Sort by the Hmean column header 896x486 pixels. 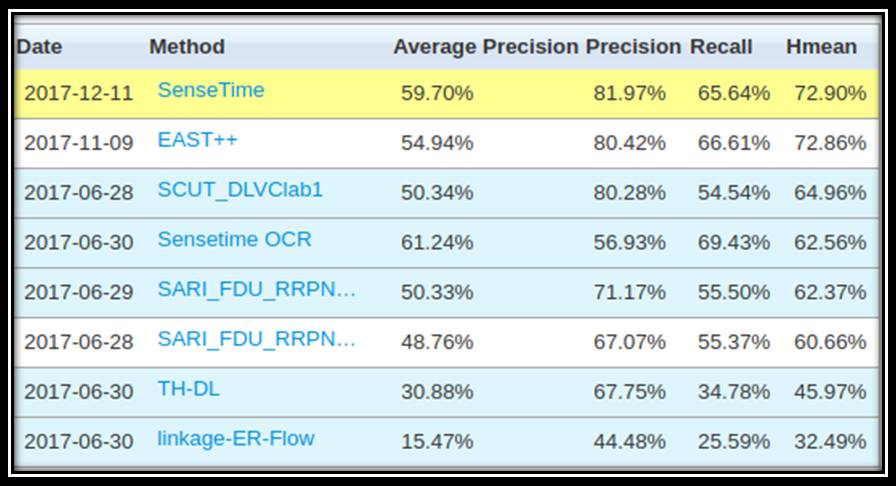(821, 46)
